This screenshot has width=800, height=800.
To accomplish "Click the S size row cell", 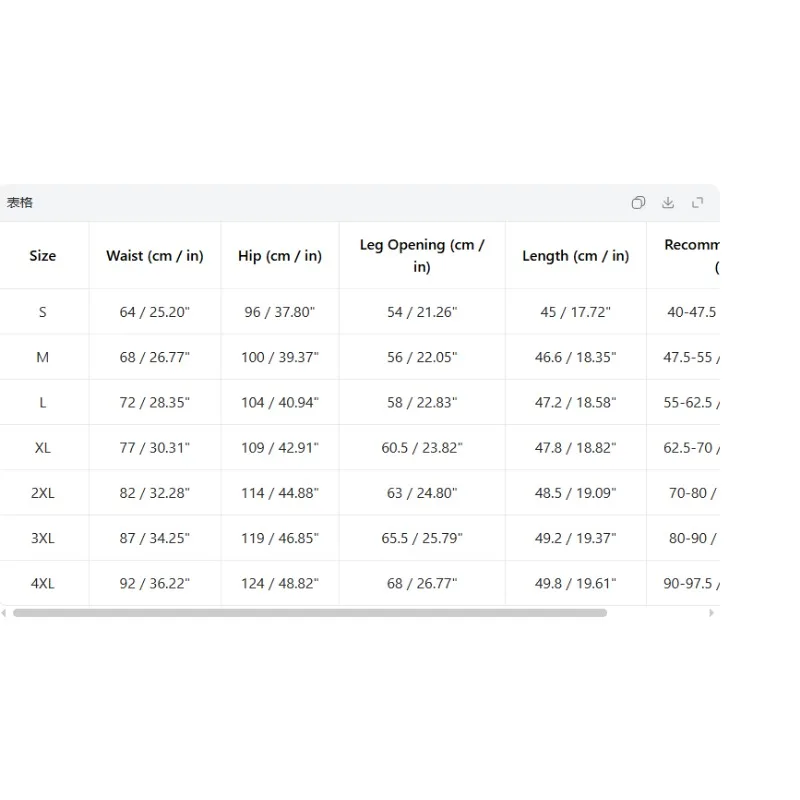I will [x=43, y=312].
